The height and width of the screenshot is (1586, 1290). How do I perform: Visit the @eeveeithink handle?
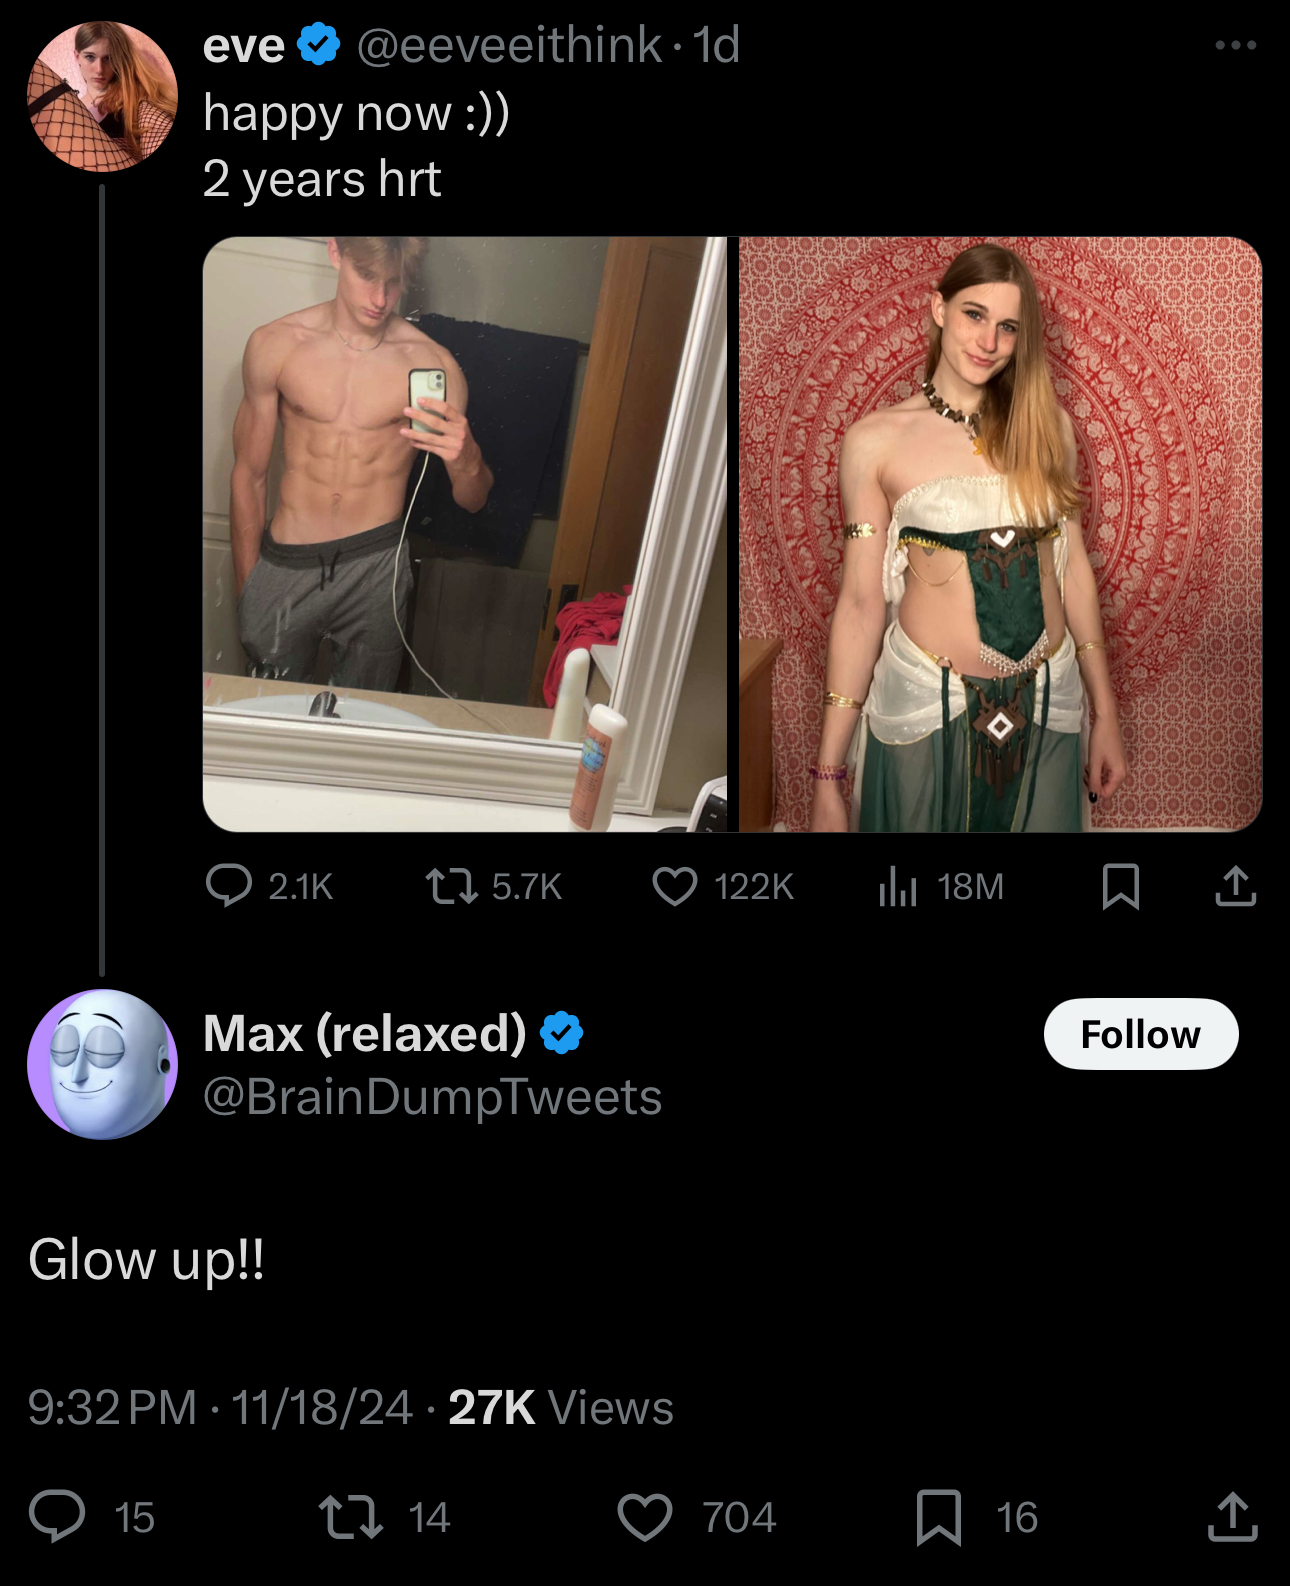(x=508, y=46)
